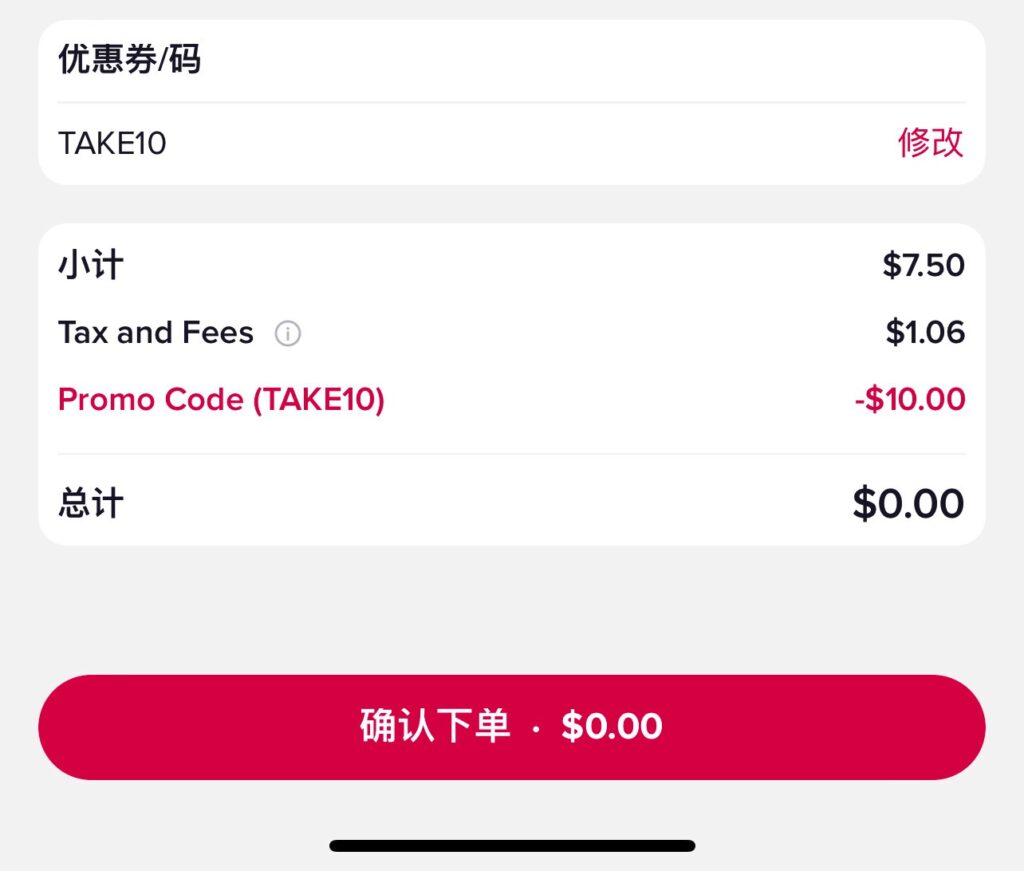
Task: Tap the Tax and Fees label
Action: point(156,332)
